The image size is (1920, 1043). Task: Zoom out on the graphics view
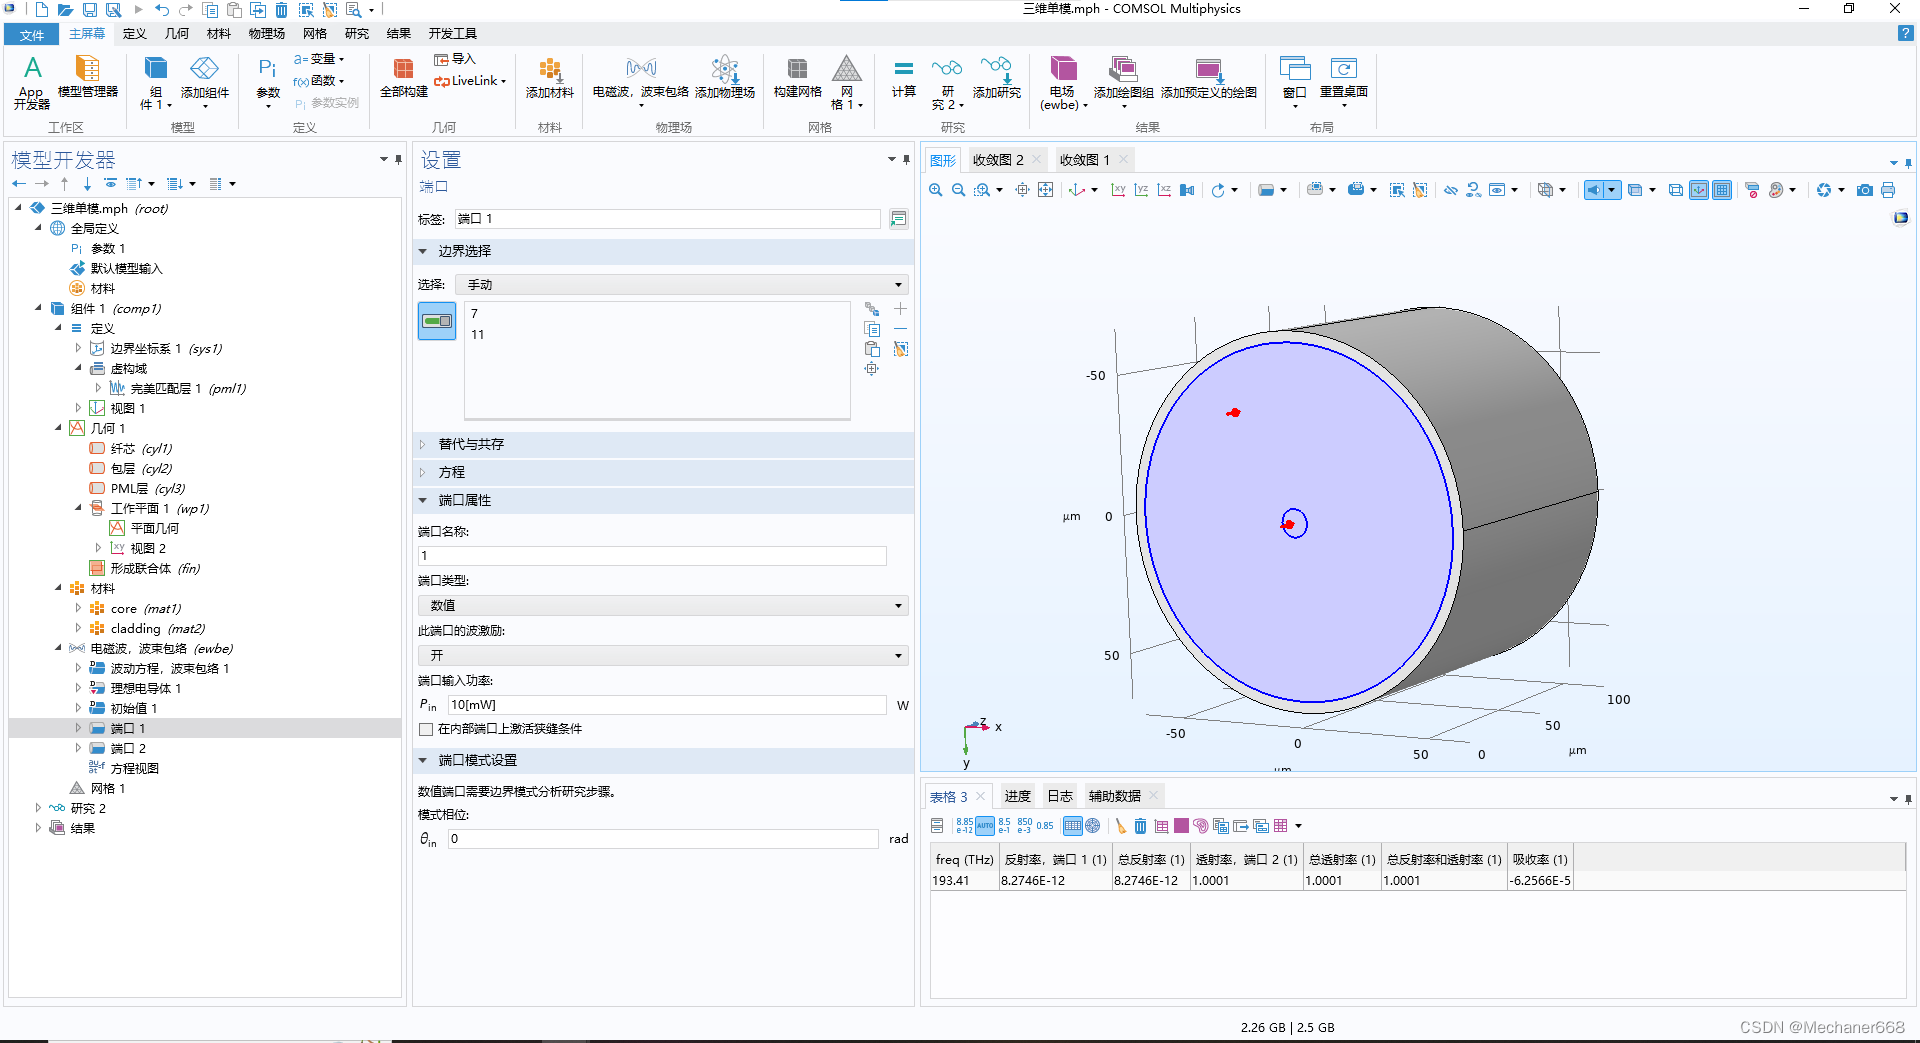(958, 190)
